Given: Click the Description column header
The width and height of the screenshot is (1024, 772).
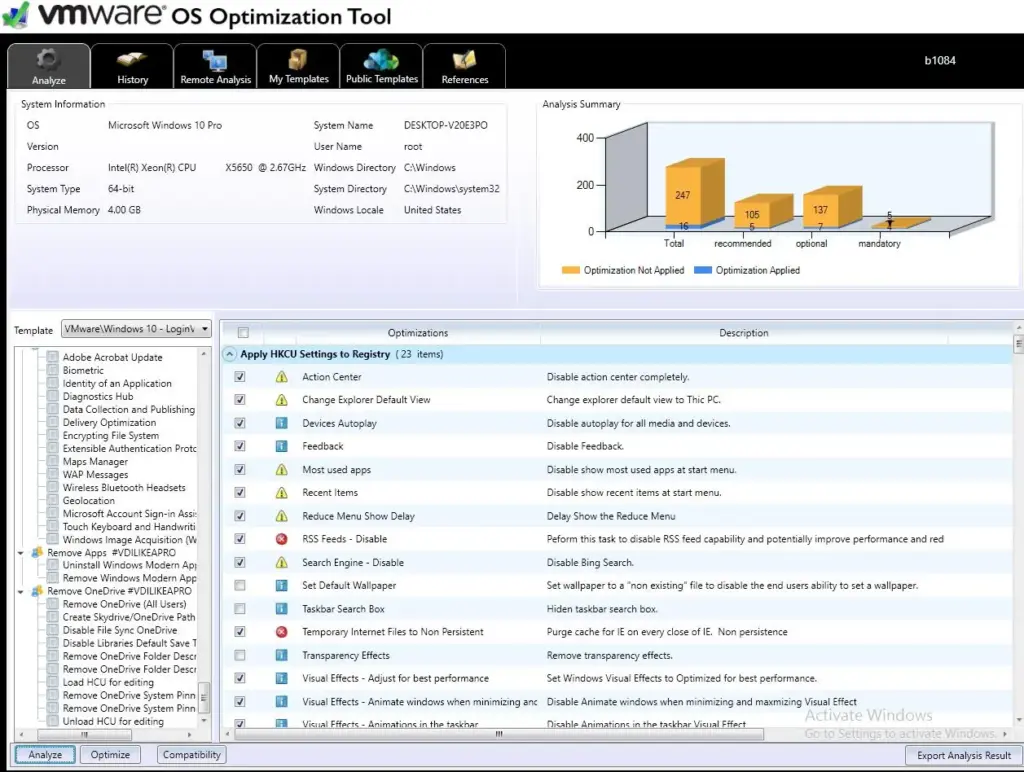Looking at the screenshot, I should coord(744,332).
